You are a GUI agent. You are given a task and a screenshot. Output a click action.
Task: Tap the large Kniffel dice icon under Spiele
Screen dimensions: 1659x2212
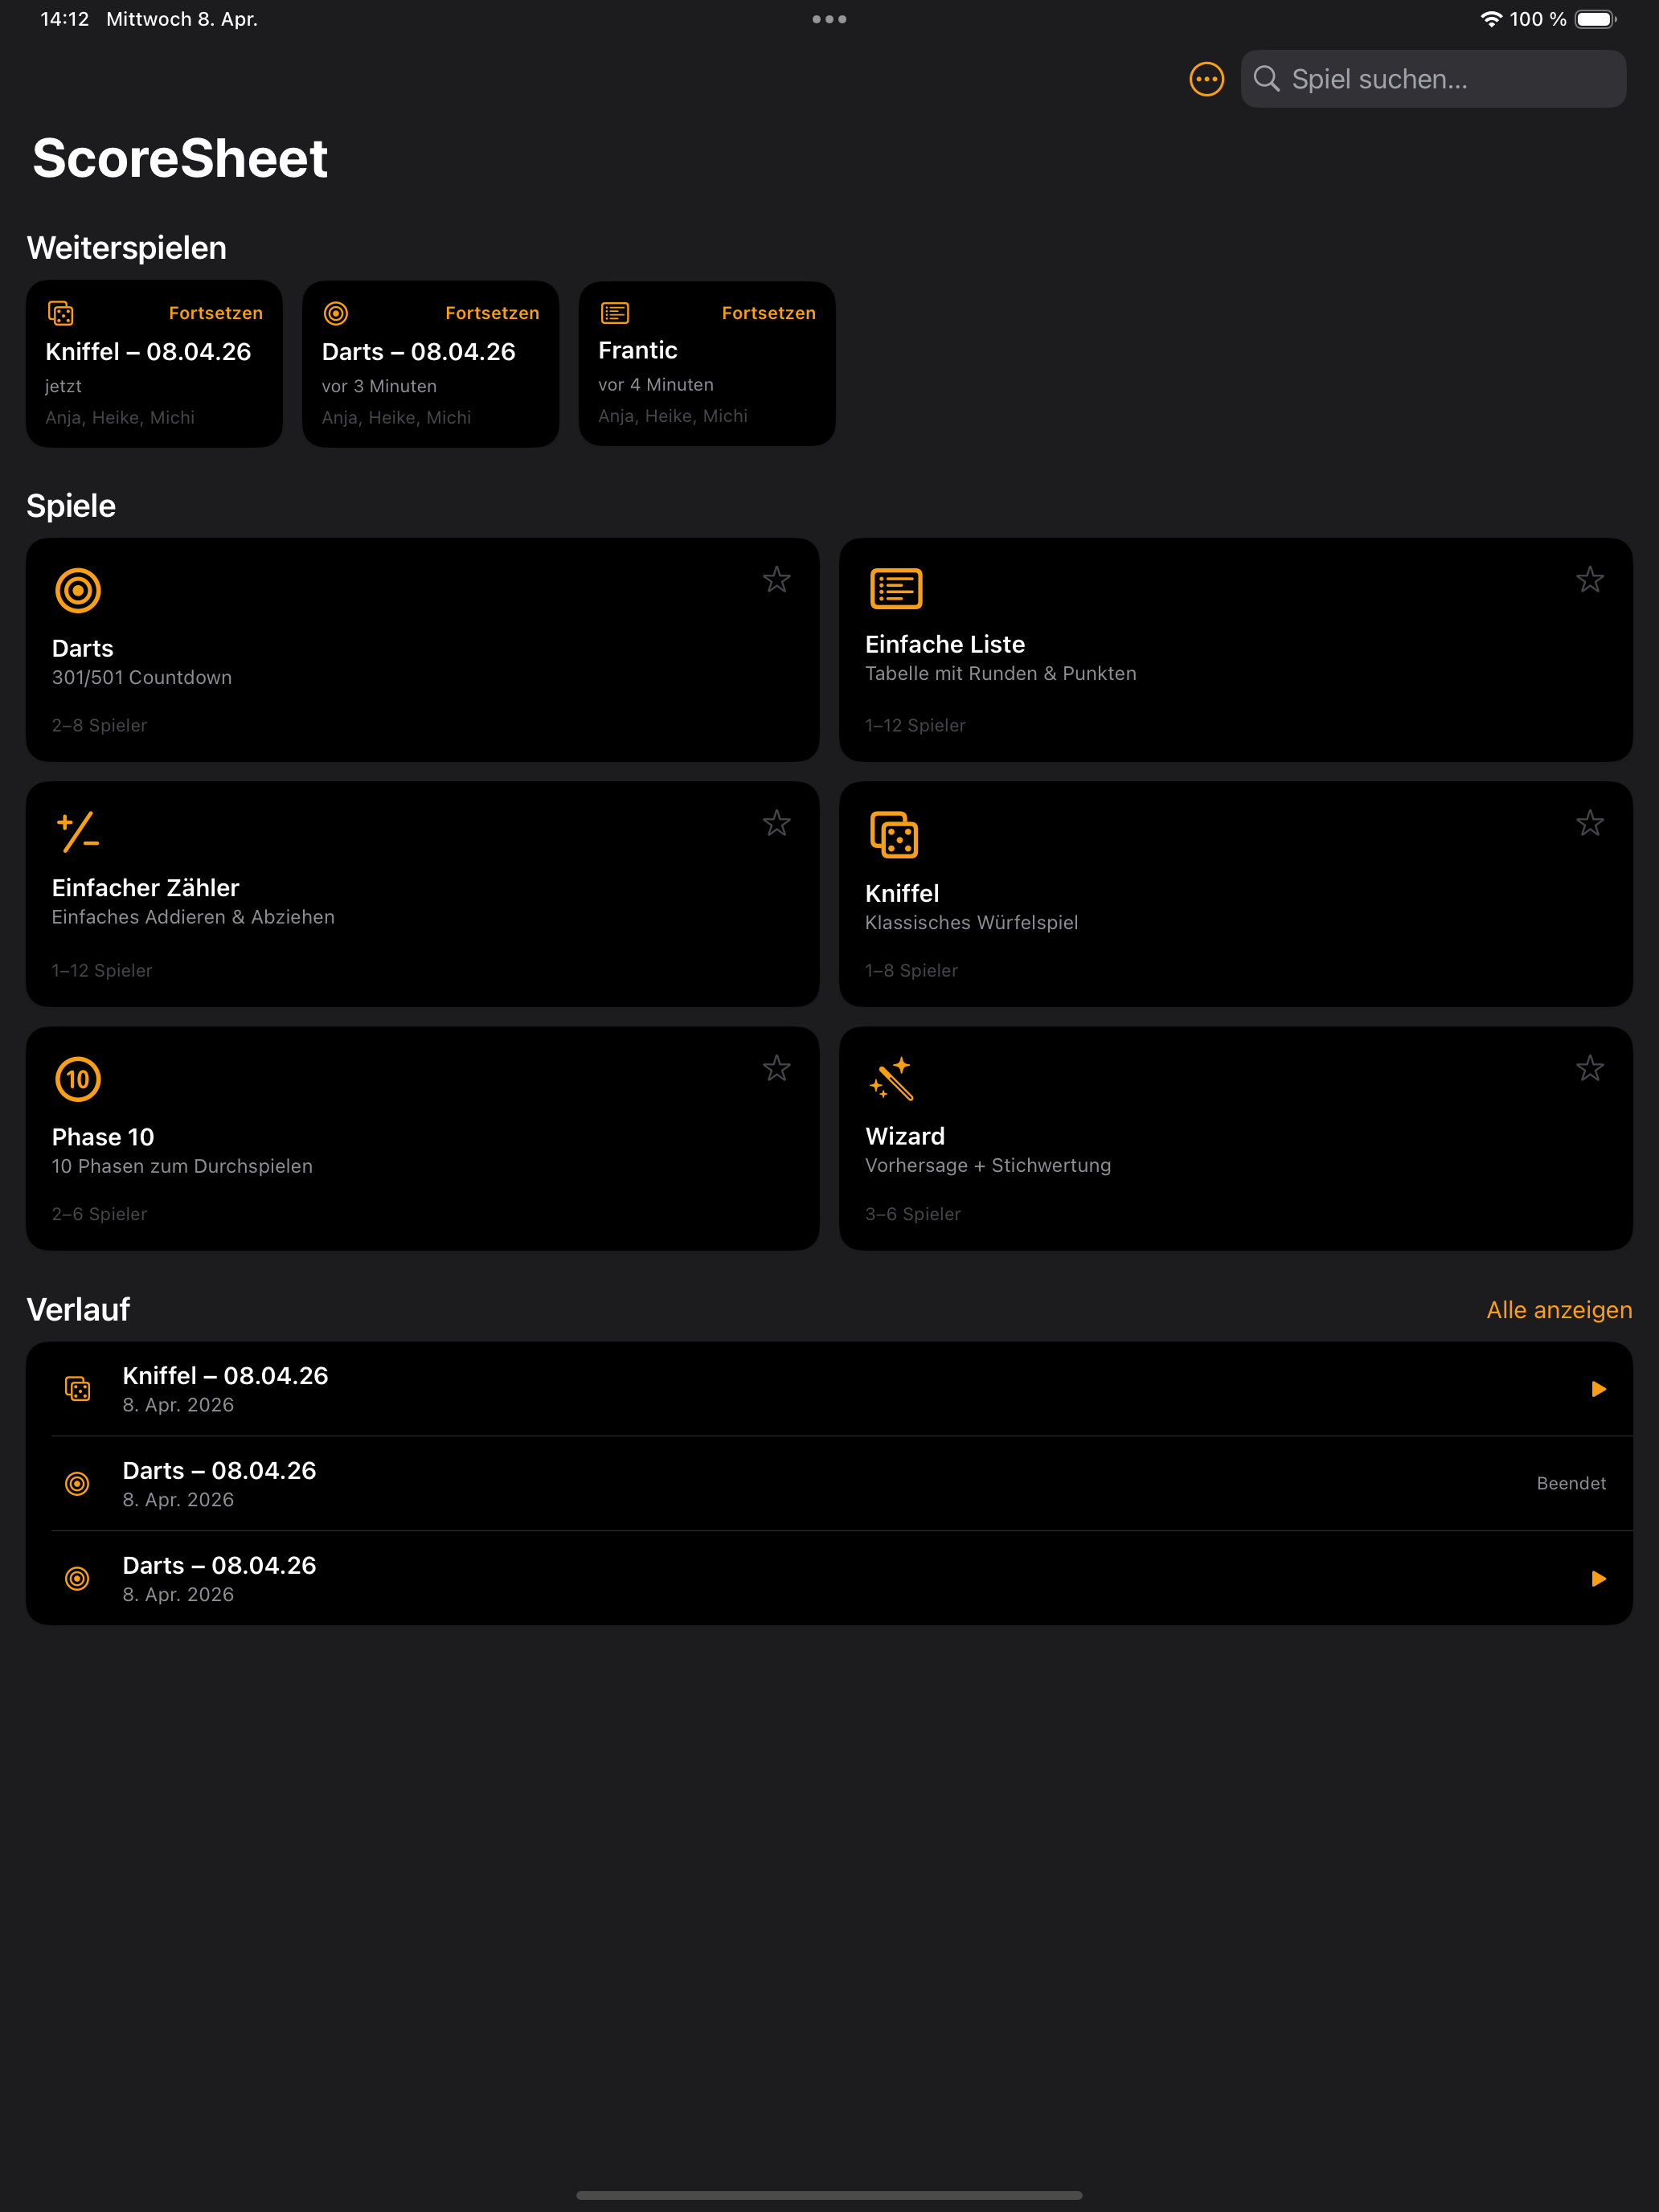tap(894, 834)
